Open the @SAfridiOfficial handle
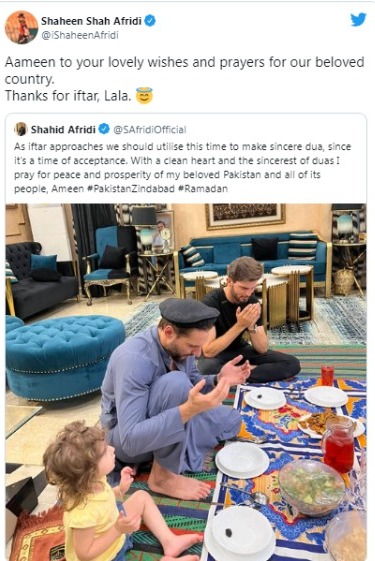Screen dimensions: 375x561 click(x=150, y=130)
